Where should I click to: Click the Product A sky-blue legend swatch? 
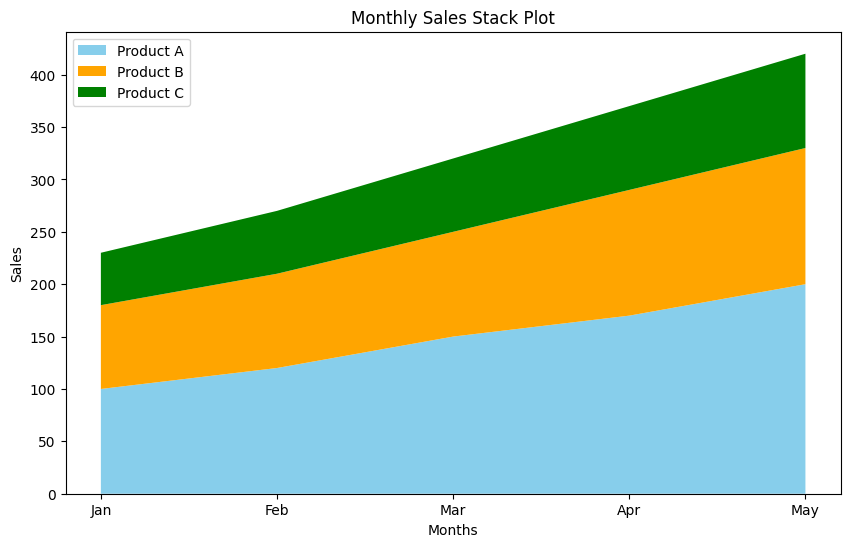94,51
